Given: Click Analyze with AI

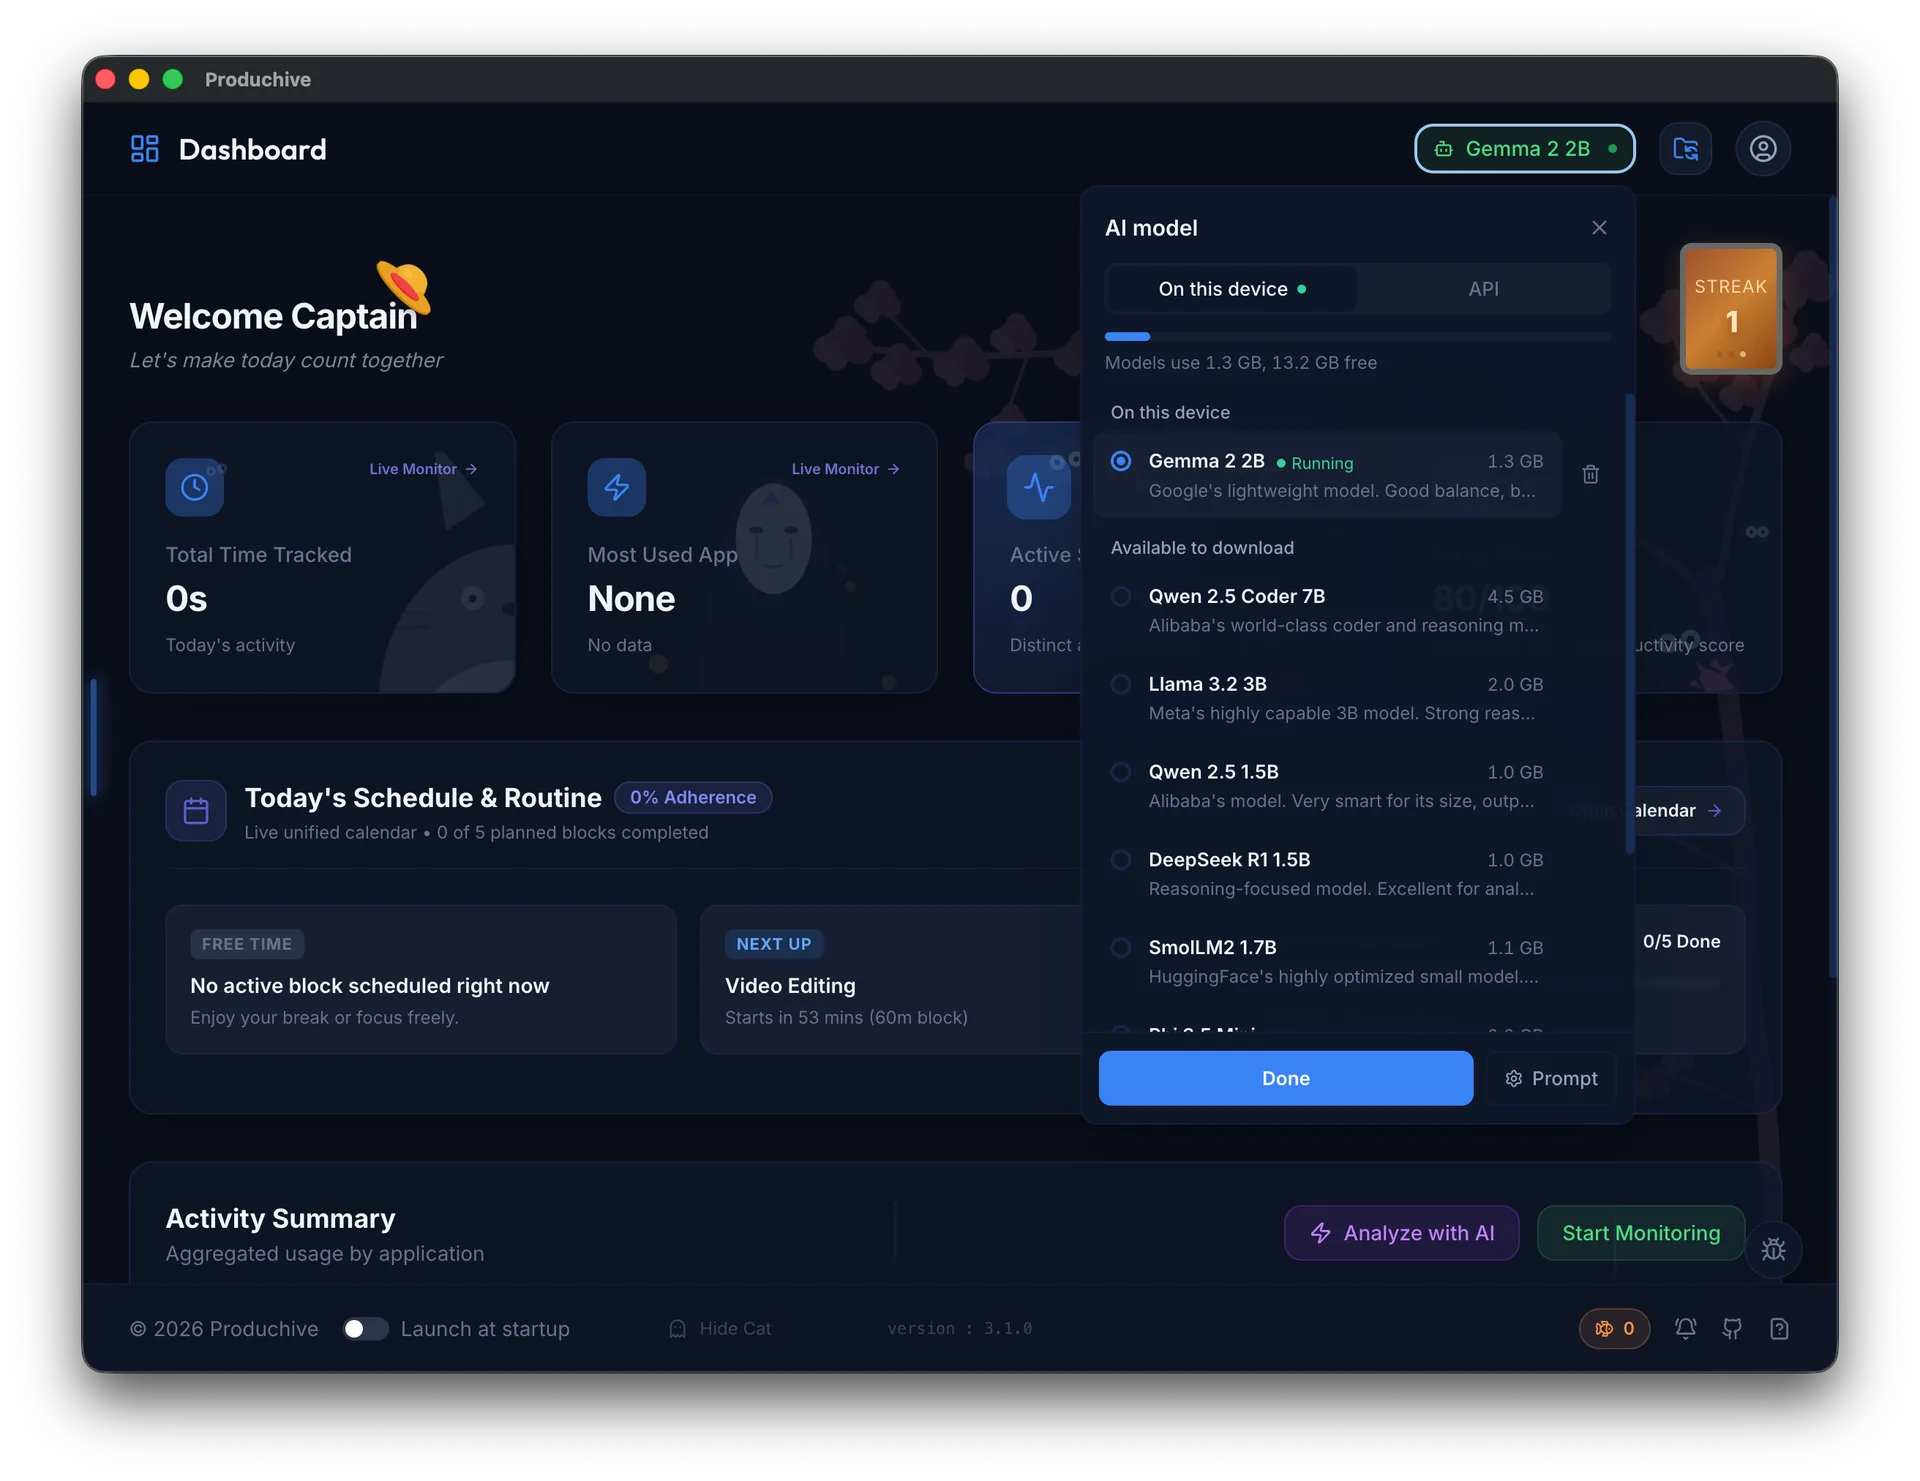Looking at the screenshot, I should pyautogui.click(x=1402, y=1233).
